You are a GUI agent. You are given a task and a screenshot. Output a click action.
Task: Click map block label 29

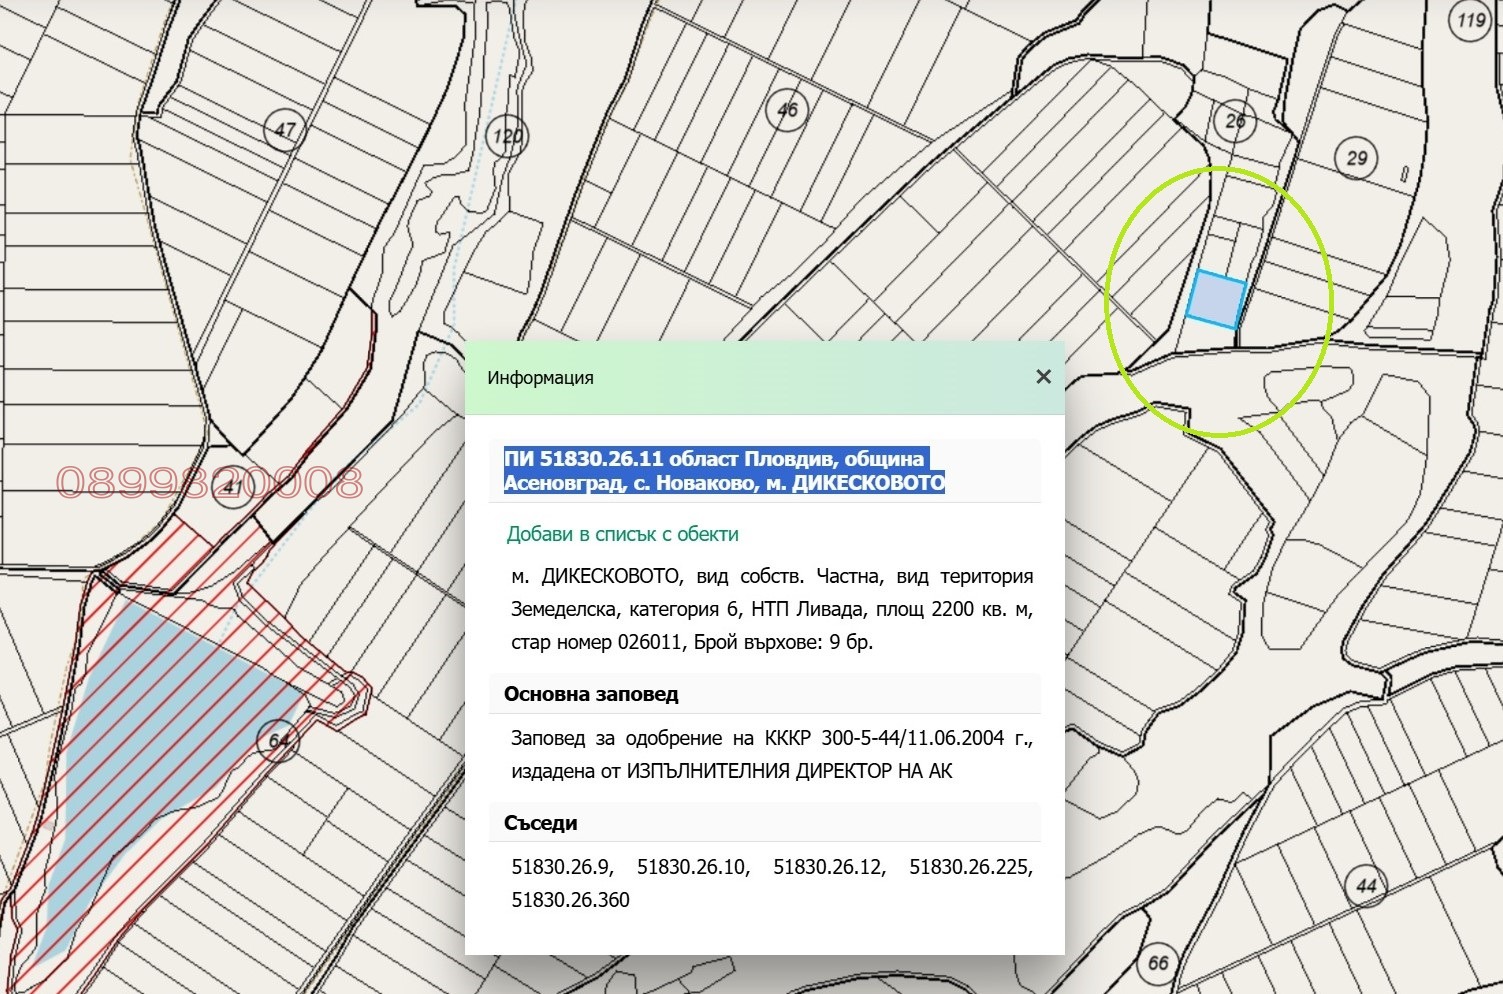(1356, 158)
